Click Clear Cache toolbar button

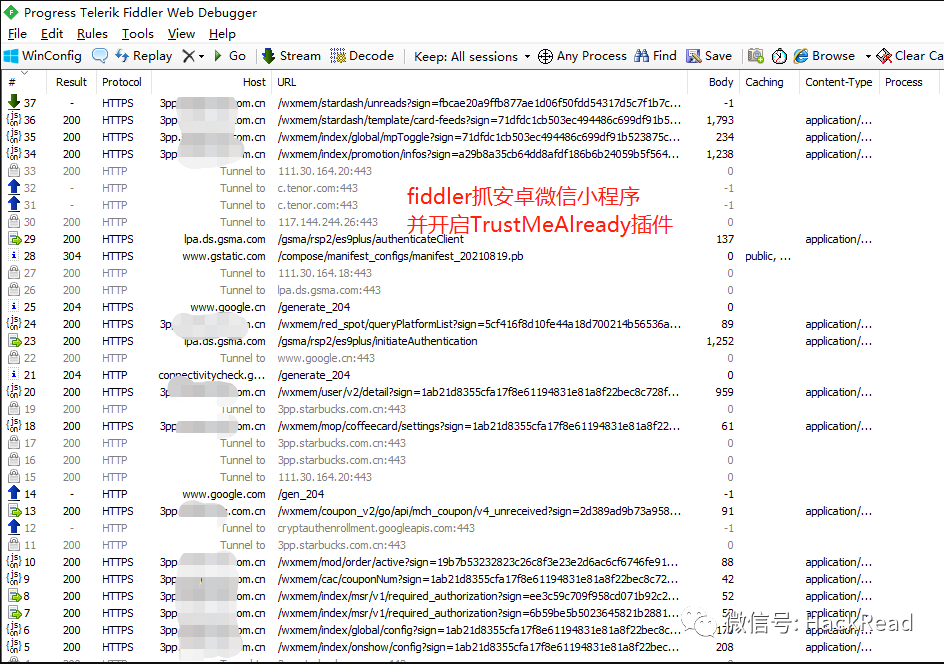(910, 56)
